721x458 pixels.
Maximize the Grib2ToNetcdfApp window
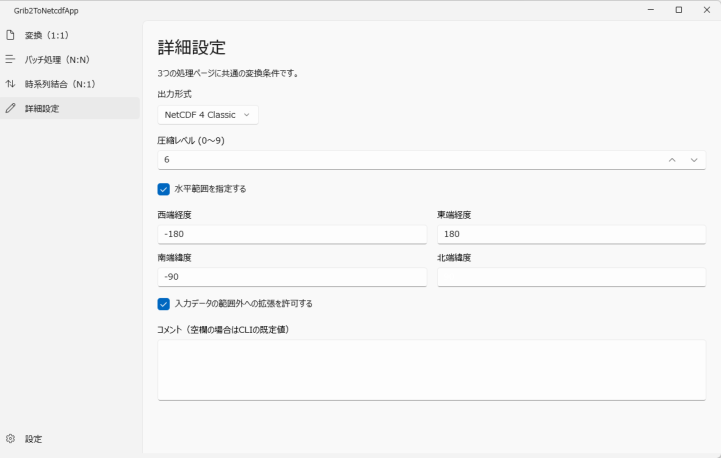pos(679,10)
